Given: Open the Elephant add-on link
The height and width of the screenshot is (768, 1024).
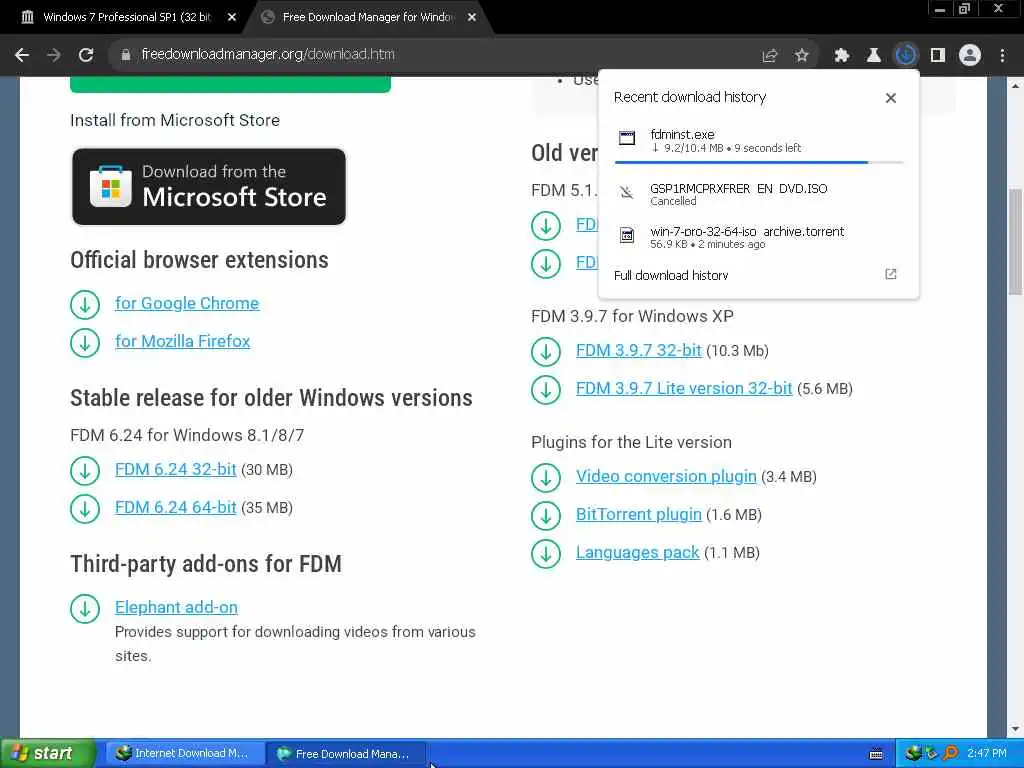Looking at the screenshot, I should [x=176, y=607].
